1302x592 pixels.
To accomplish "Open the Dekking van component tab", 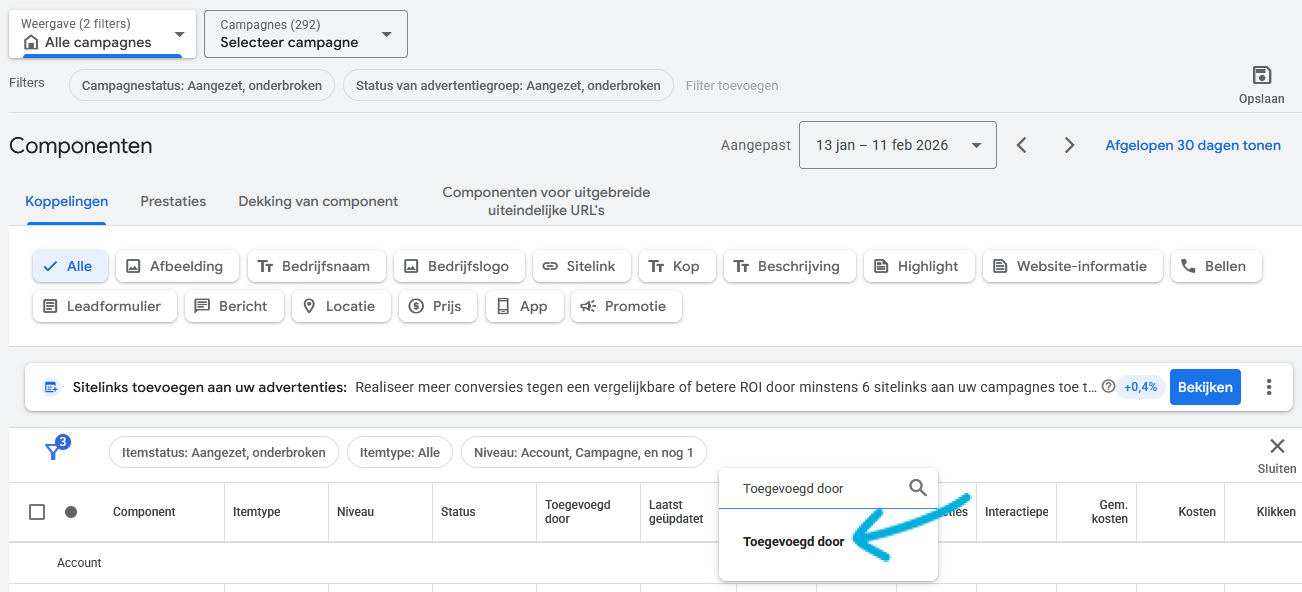I will (x=318, y=201).
